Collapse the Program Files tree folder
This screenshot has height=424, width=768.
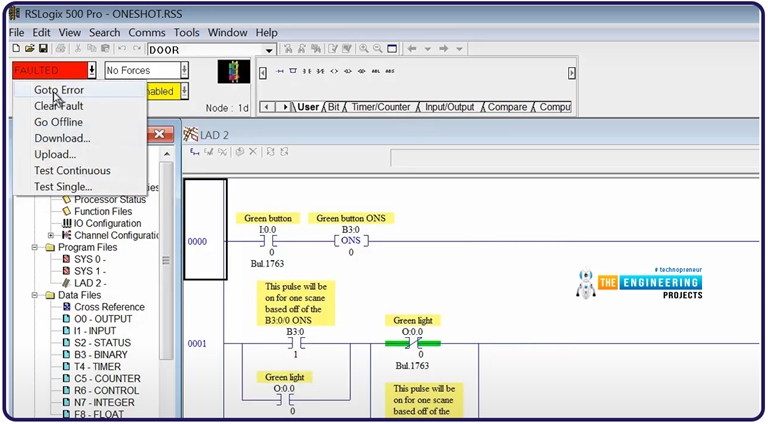(35, 247)
